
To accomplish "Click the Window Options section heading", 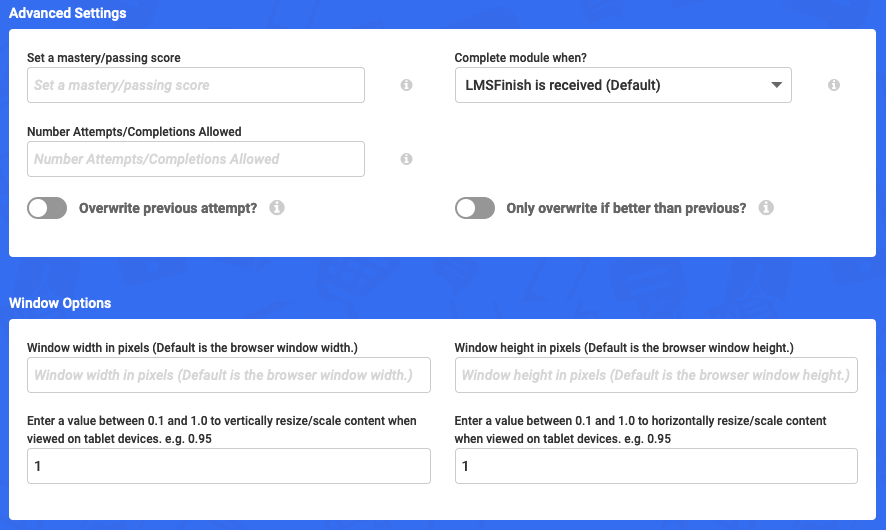I will [x=60, y=303].
